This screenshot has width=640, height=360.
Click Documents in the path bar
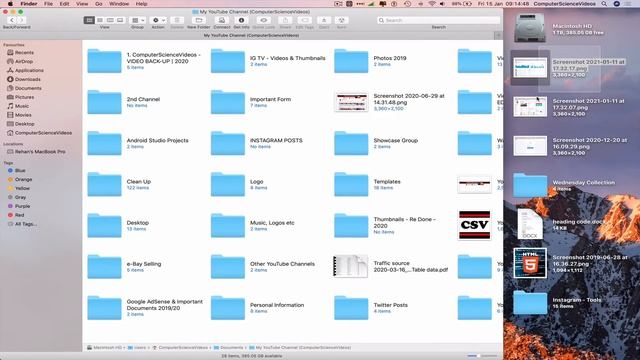tap(228, 348)
